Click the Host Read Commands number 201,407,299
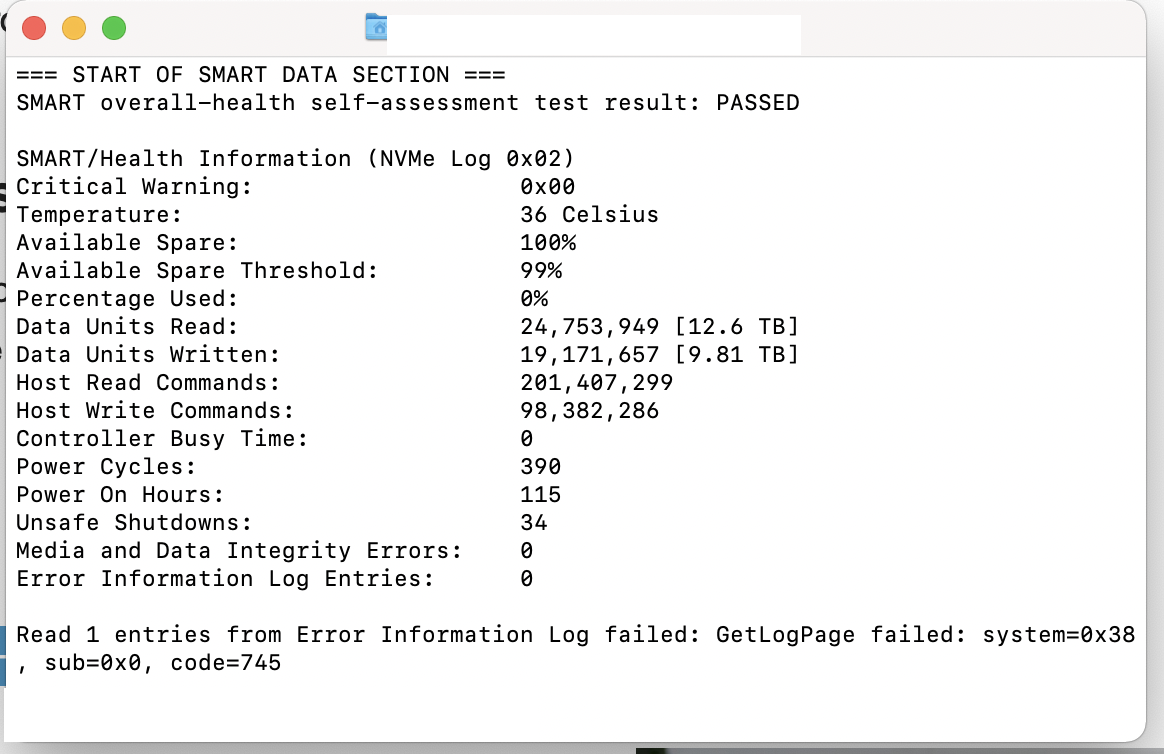Image resolution: width=1164 pixels, height=754 pixels. [x=596, y=382]
